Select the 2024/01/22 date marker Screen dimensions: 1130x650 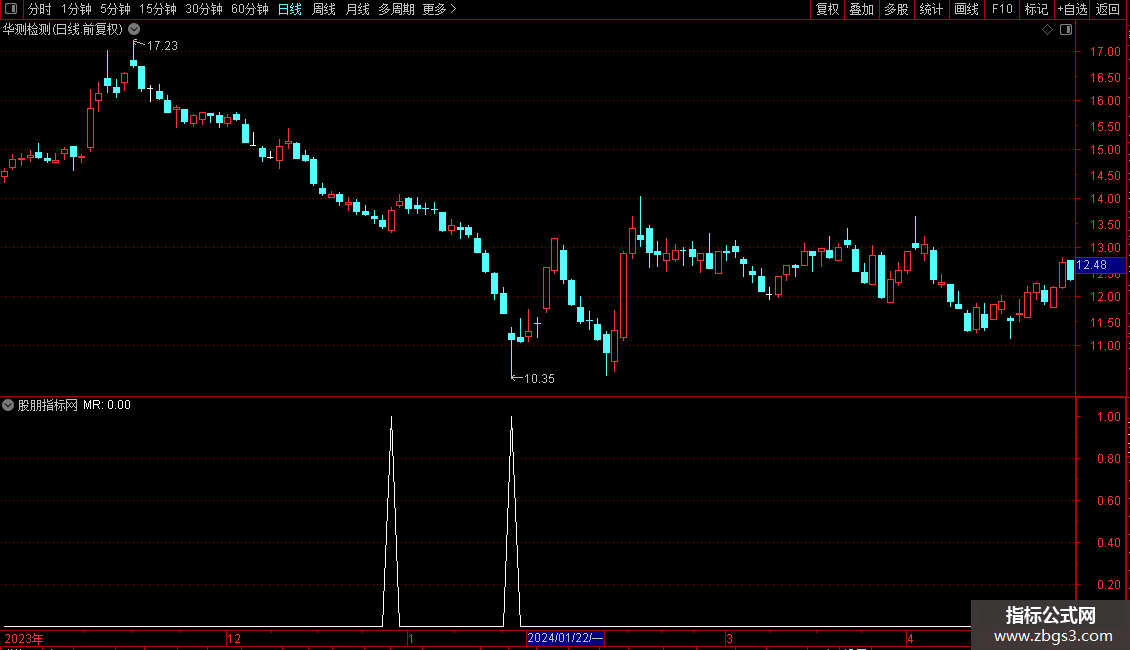(565, 638)
